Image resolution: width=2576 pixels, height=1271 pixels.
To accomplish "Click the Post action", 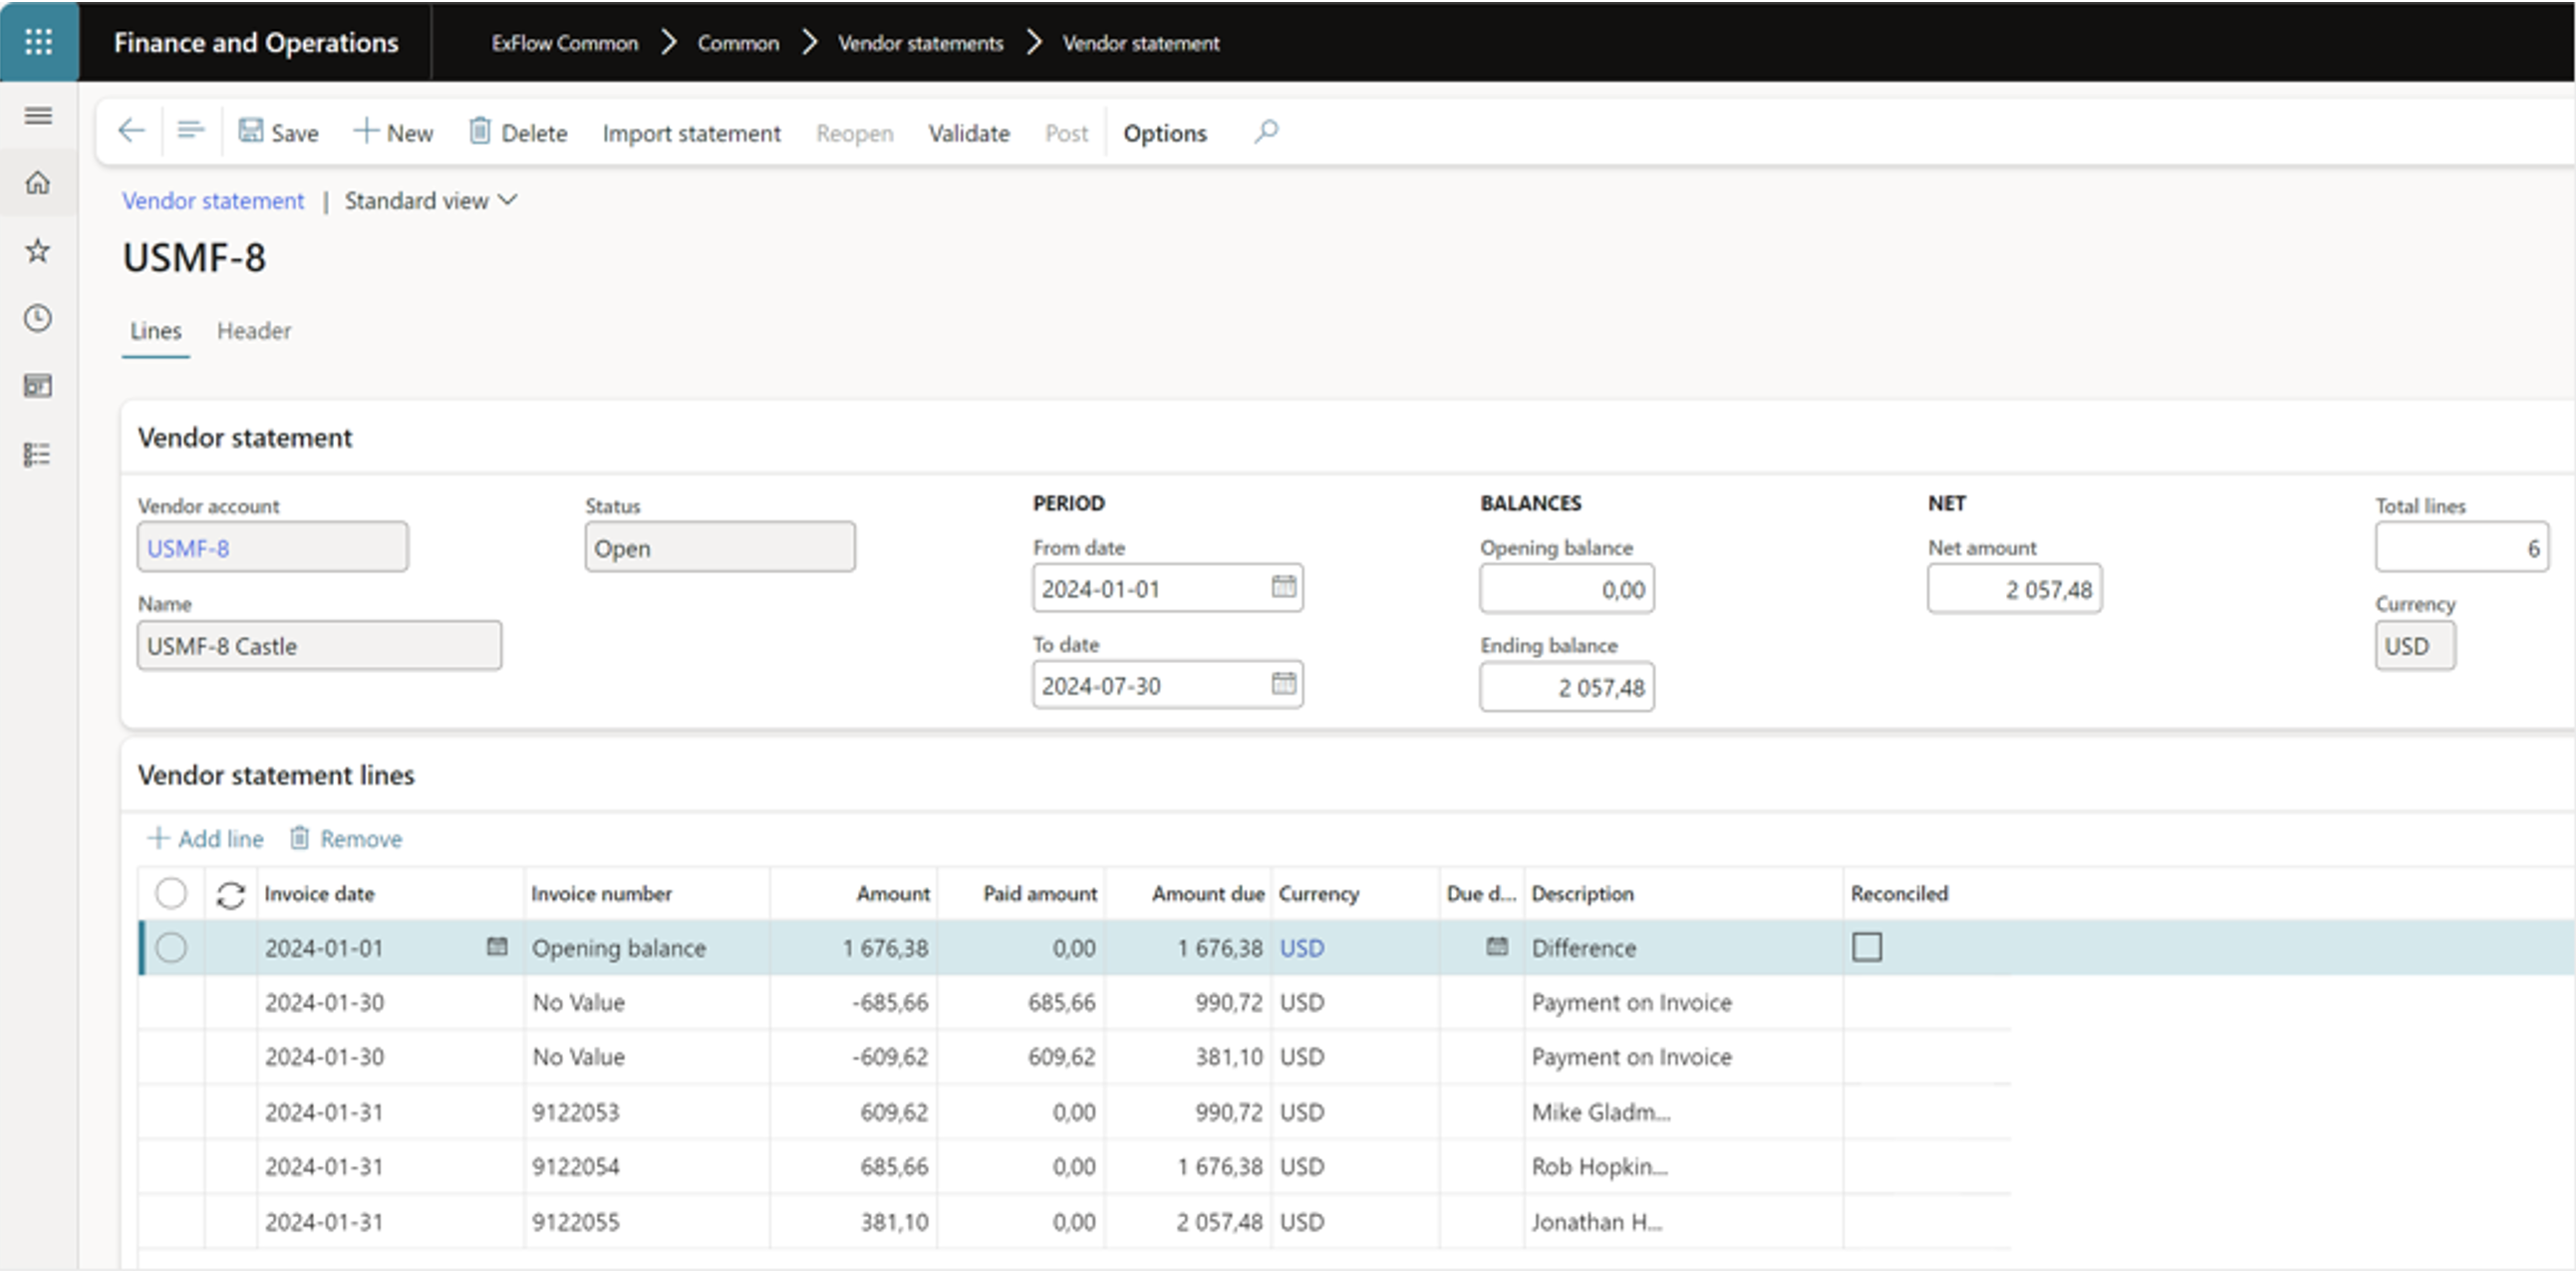I will tap(1067, 133).
